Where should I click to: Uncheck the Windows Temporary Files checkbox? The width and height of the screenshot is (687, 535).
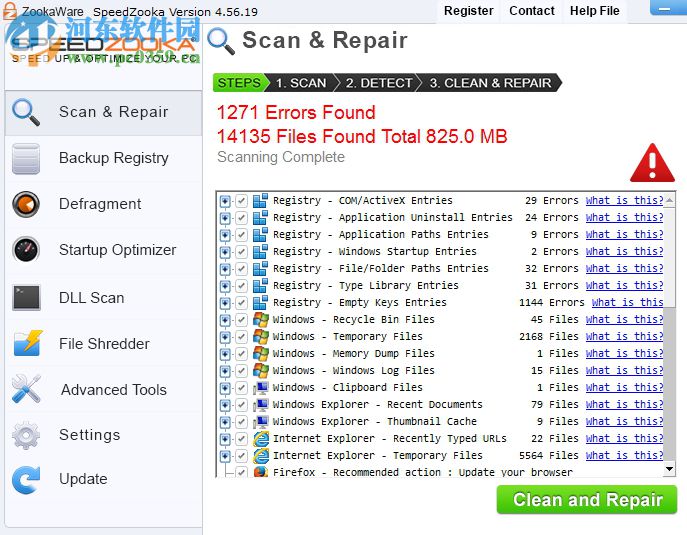coord(241,337)
